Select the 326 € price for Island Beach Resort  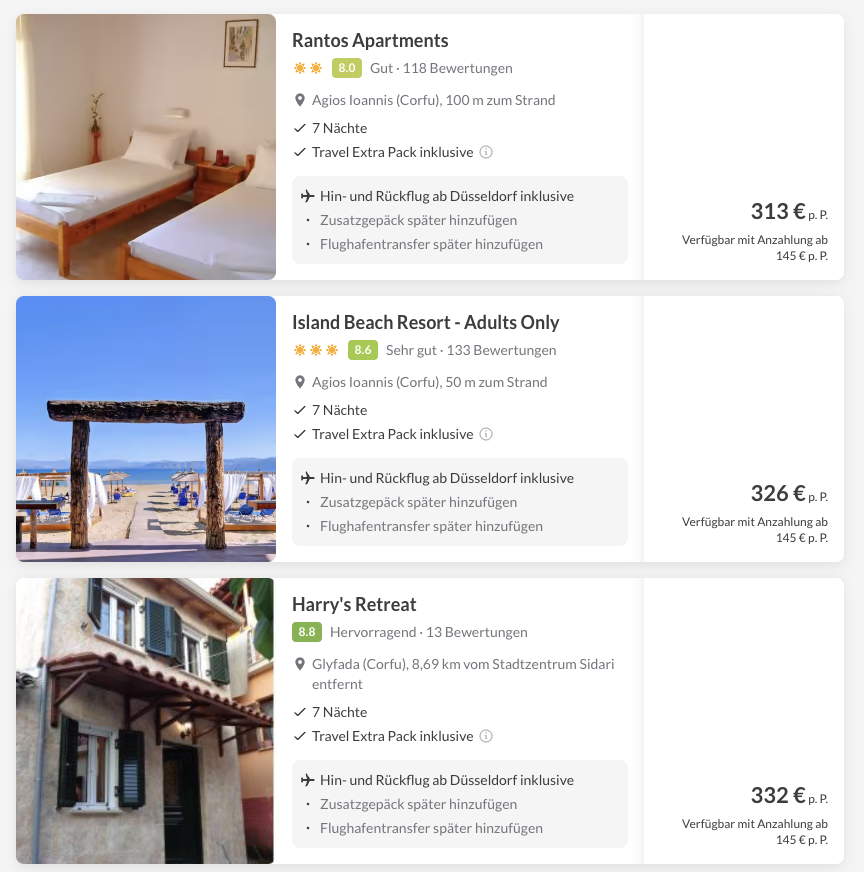[x=778, y=493]
